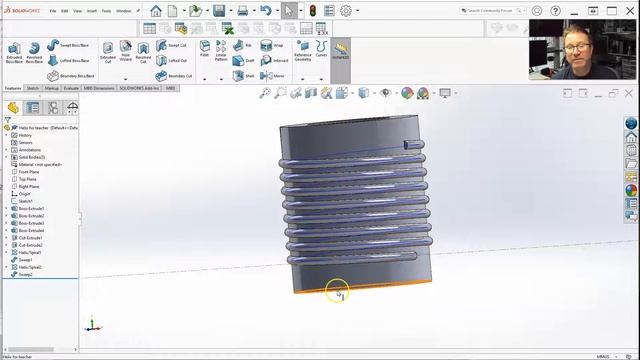Screen dimensions: 640x360
Task: Expand the Undo dropdown arrow
Action: click(278, 11)
